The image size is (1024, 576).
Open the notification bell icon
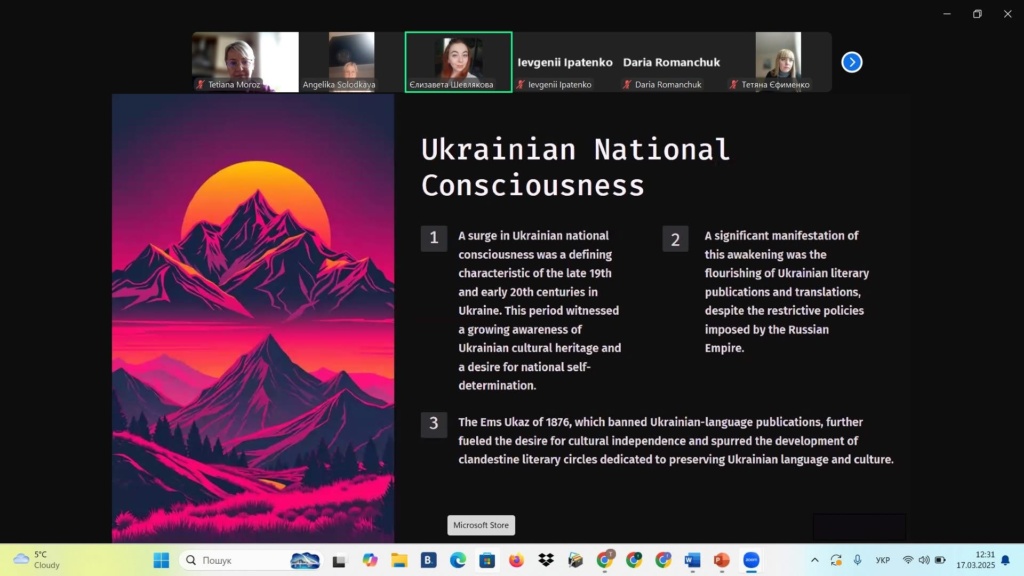pos(1006,560)
